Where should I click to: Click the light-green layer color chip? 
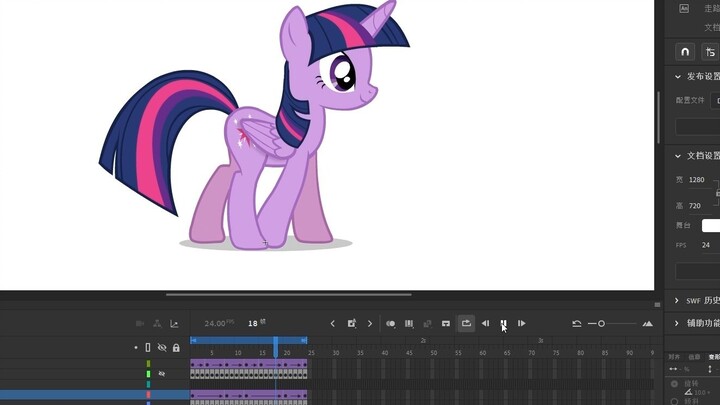coord(148,374)
